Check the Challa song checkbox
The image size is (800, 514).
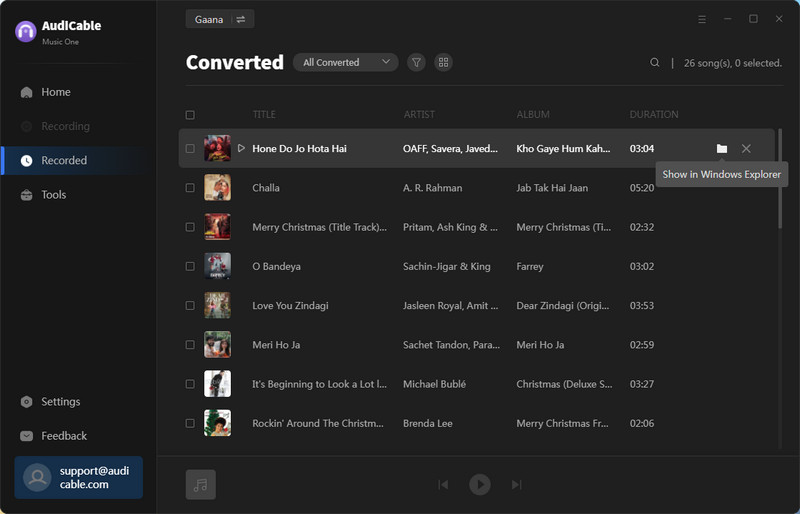coord(190,188)
